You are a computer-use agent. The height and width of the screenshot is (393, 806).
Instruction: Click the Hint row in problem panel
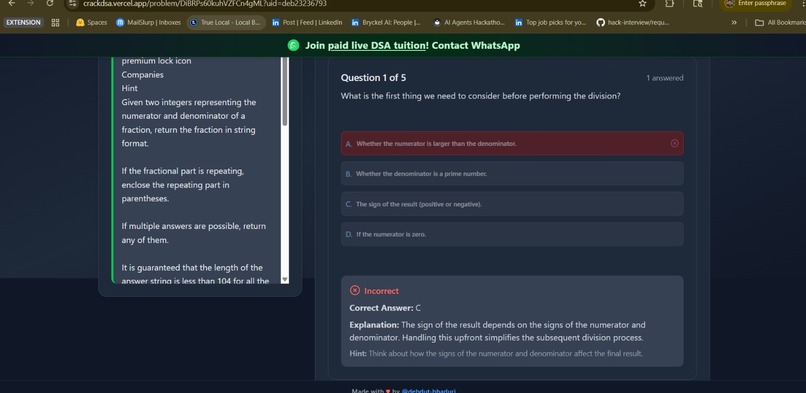click(130, 88)
